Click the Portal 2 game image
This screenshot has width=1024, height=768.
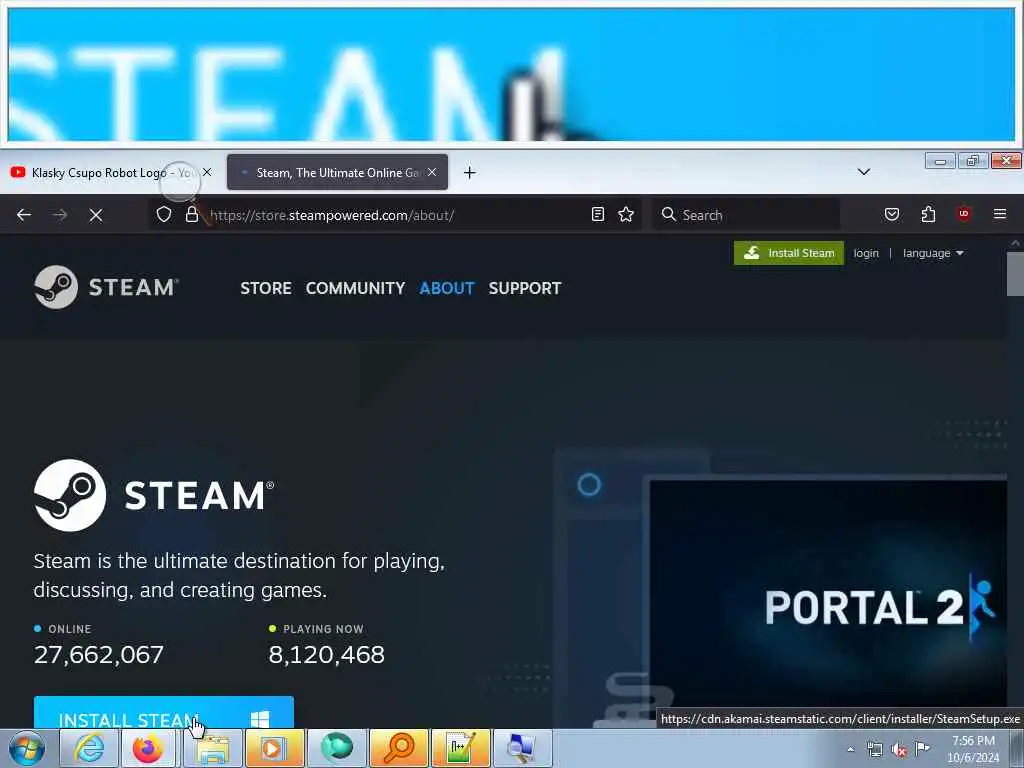[x=828, y=594]
